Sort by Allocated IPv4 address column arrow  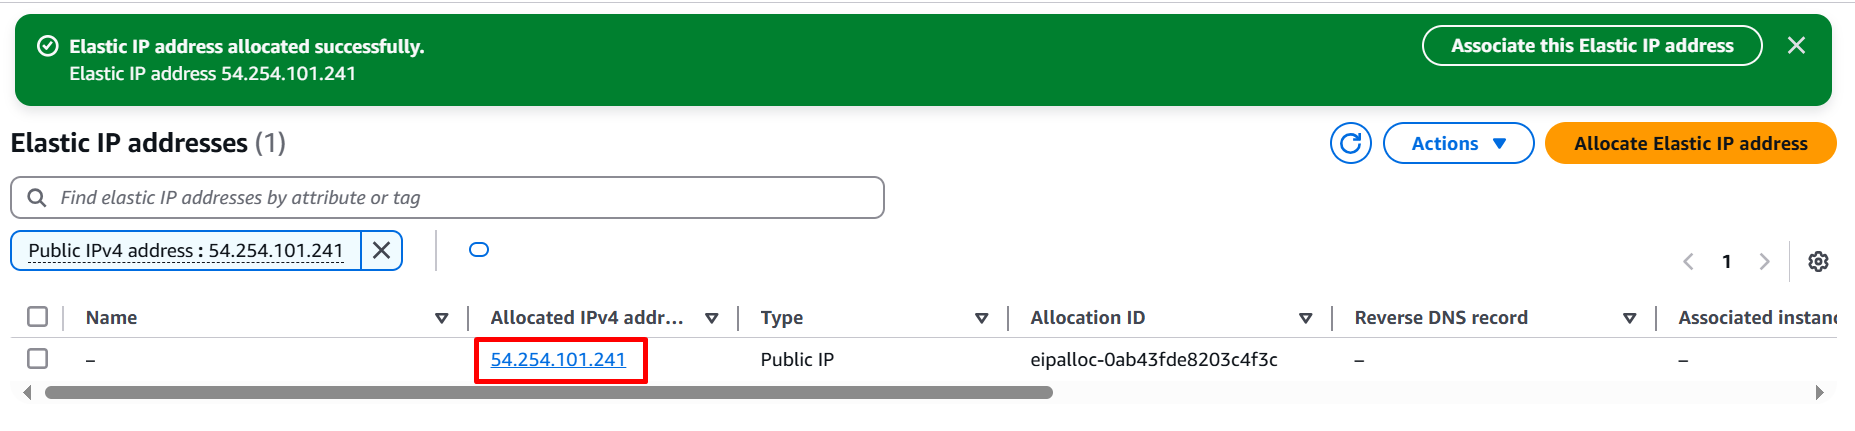(711, 318)
